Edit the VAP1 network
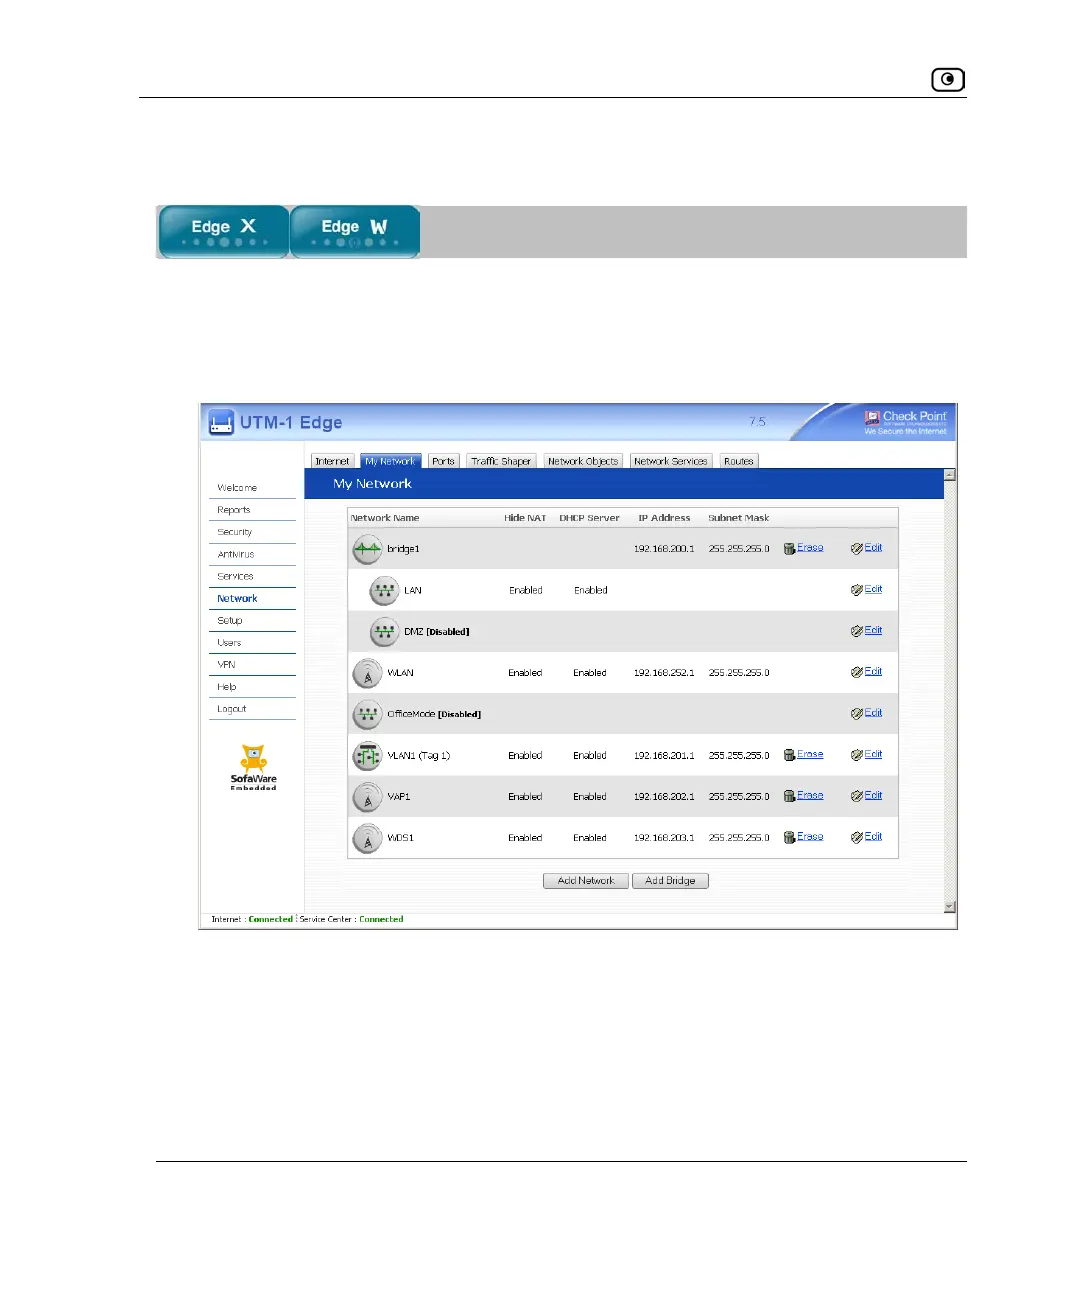This screenshot has width=1078, height=1304. pyautogui.click(x=867, y=796)
